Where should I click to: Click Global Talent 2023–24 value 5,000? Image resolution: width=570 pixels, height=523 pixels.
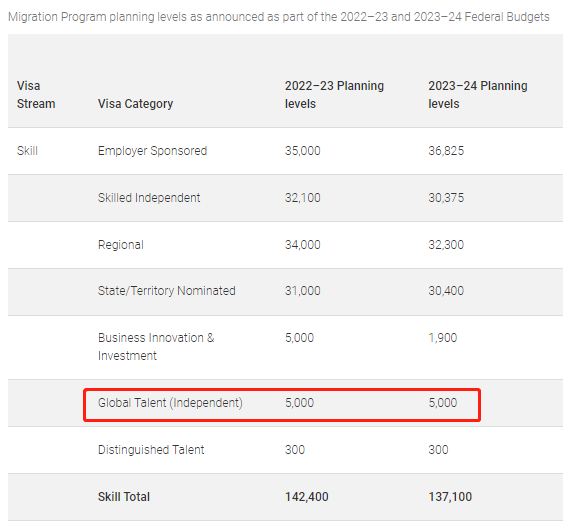tap(442, 403)
